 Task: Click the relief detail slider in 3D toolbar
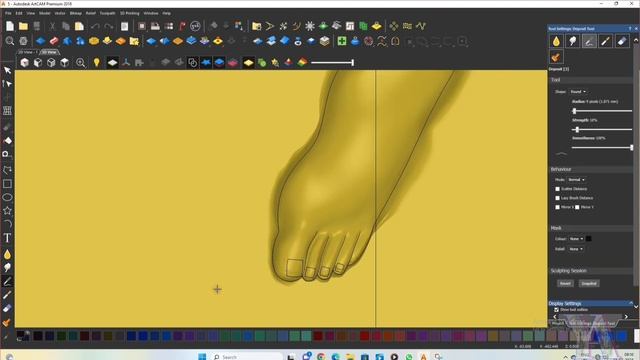click(x=332, y=62)
